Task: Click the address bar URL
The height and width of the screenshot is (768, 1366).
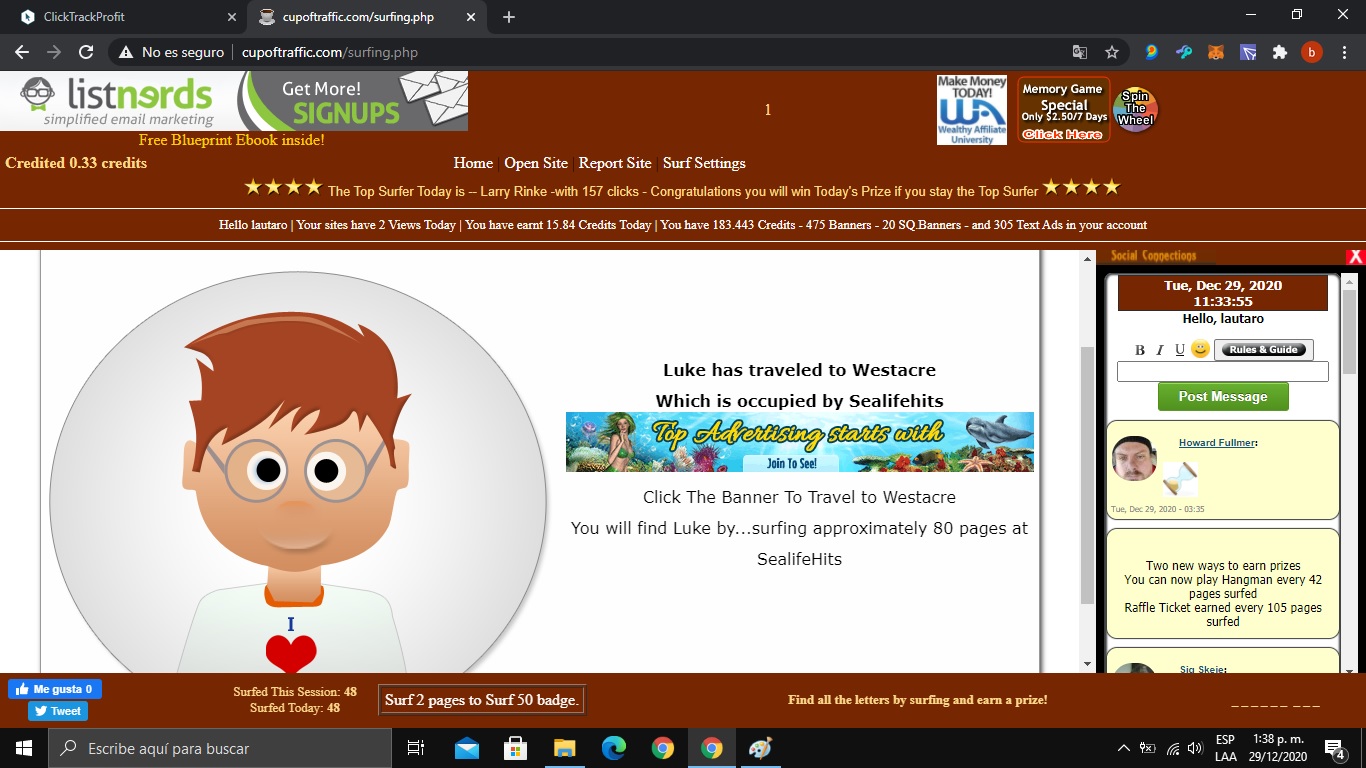Action: tap(330, 52)
